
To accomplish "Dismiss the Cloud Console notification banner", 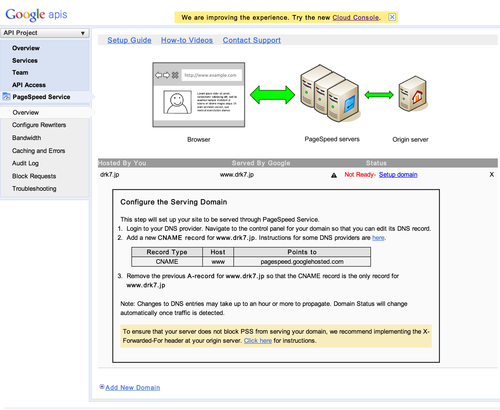I will click(392, 17).
